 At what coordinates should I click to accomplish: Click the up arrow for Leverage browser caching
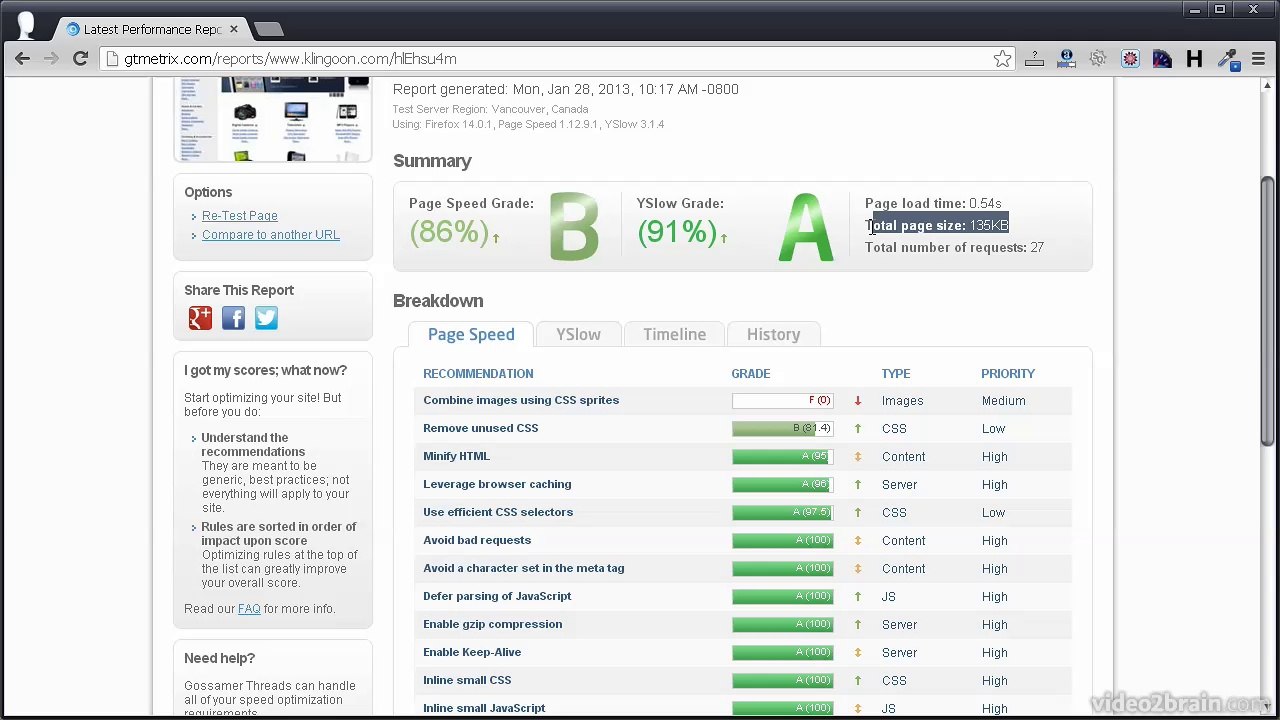tap(857, 485)
